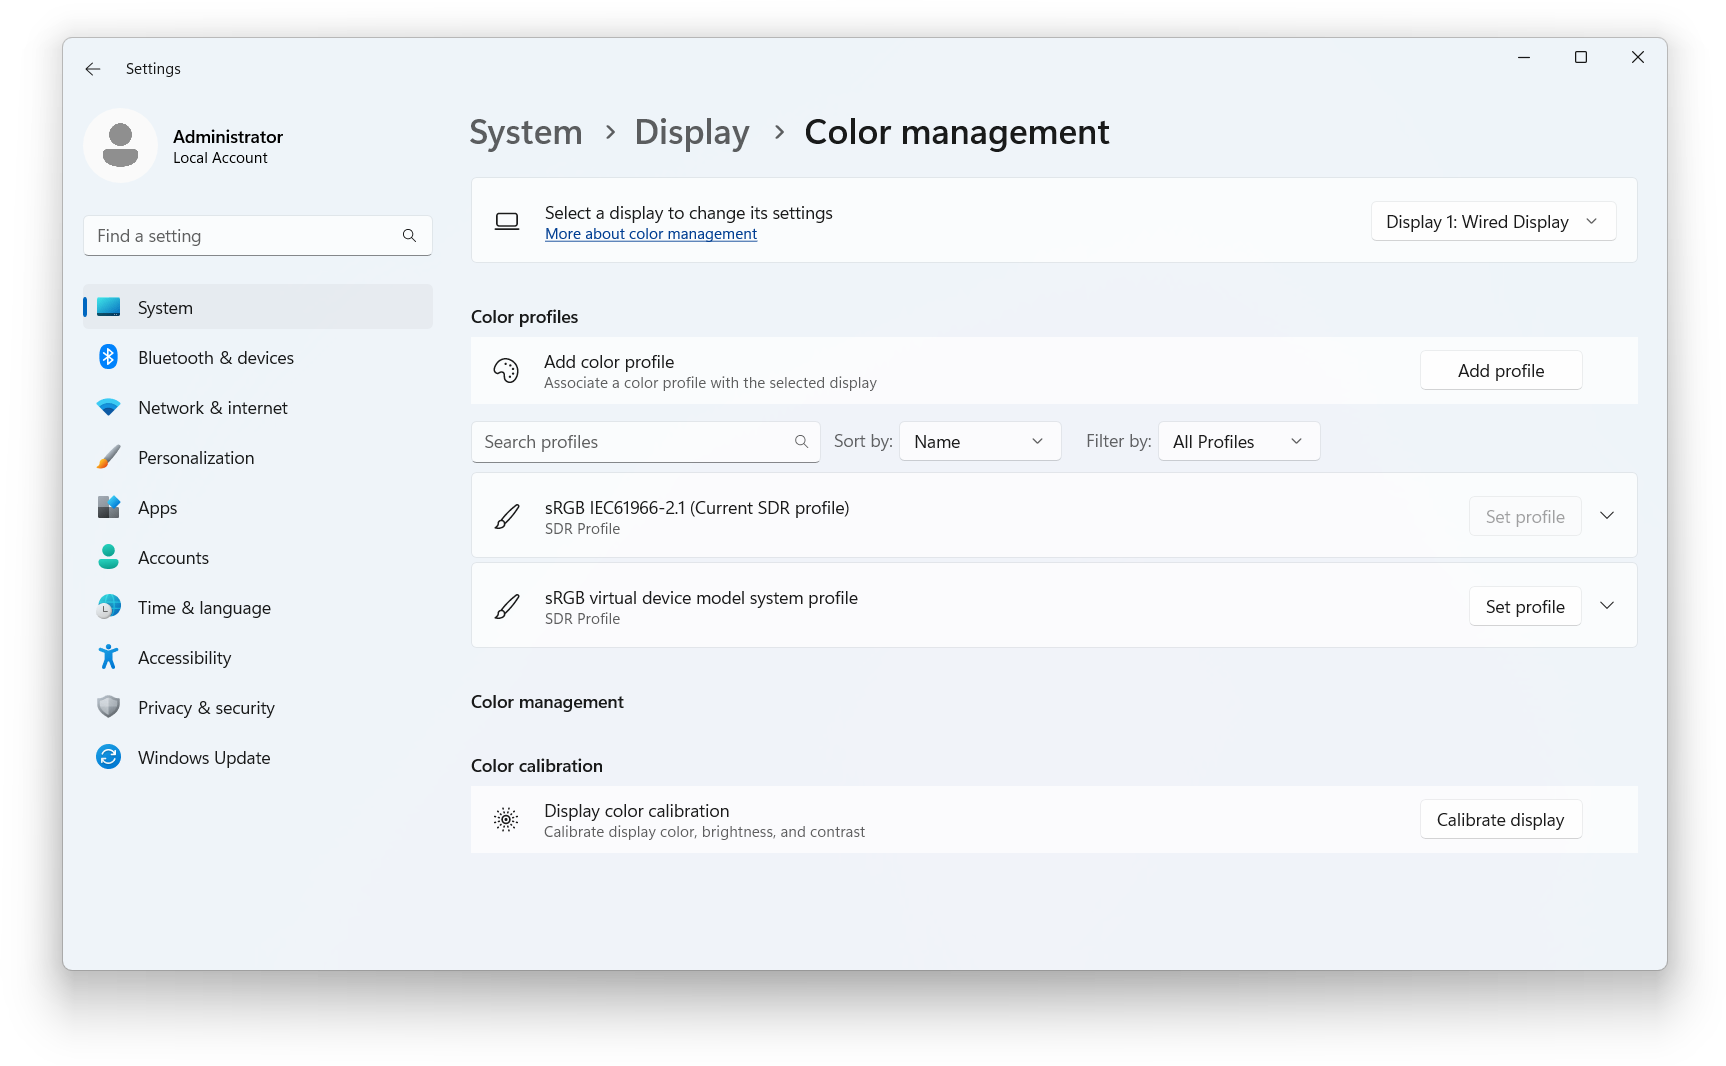Open More about color management link
Image resolution: width=1726 pixels, height=1066 pixels.
point(651,234)
